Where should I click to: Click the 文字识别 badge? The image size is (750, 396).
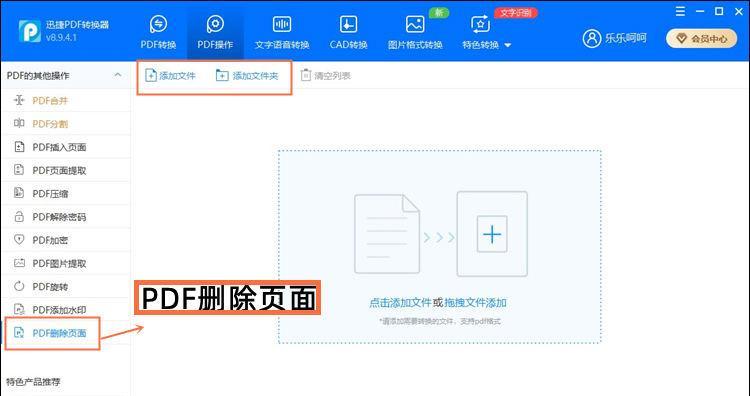(516, 13)
